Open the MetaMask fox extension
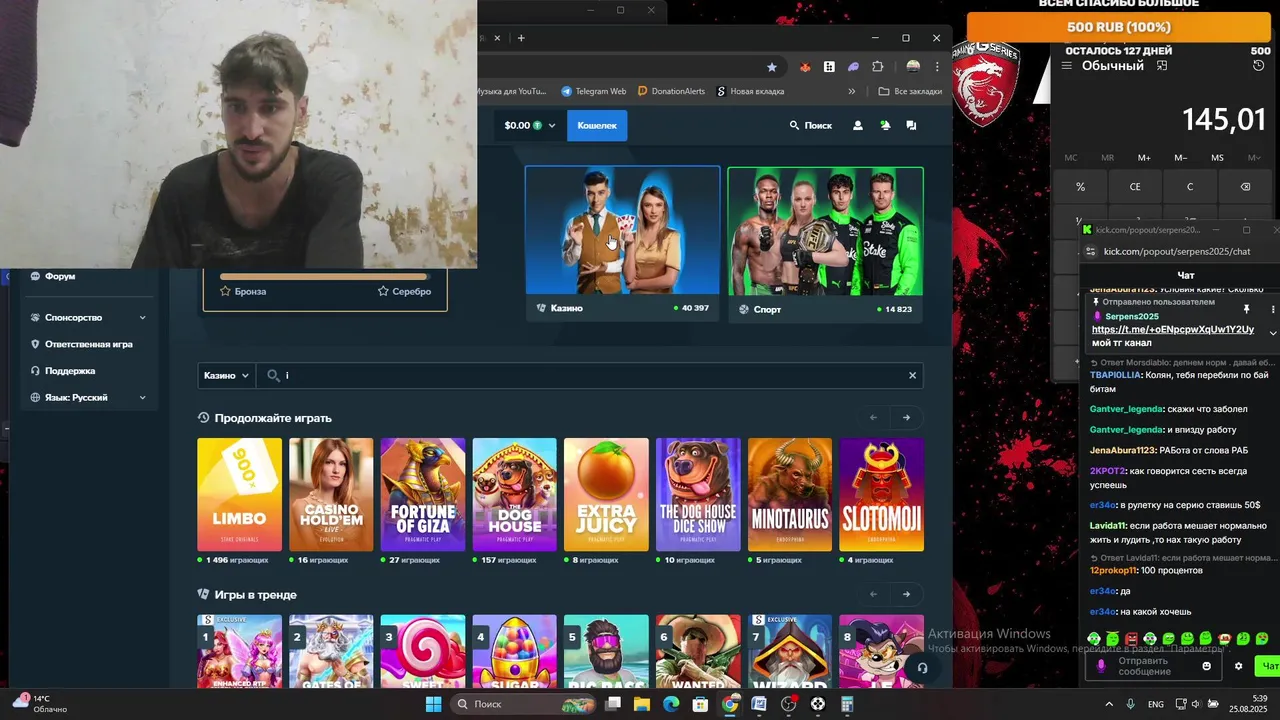 [805, 67]
